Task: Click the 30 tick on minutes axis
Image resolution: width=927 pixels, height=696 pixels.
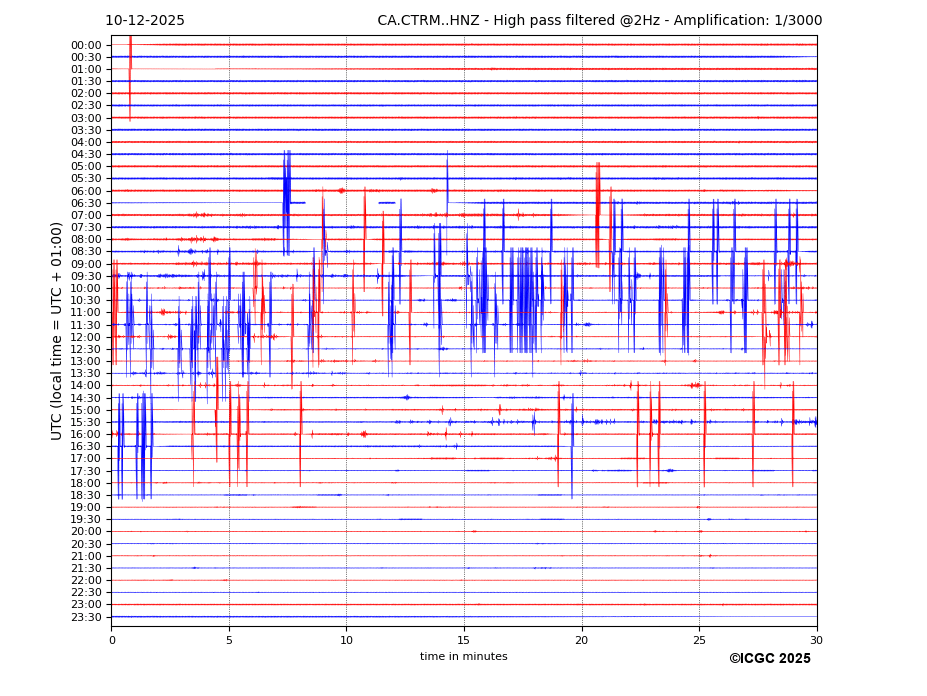Action: pyautogui.click(x=817, y=640)
